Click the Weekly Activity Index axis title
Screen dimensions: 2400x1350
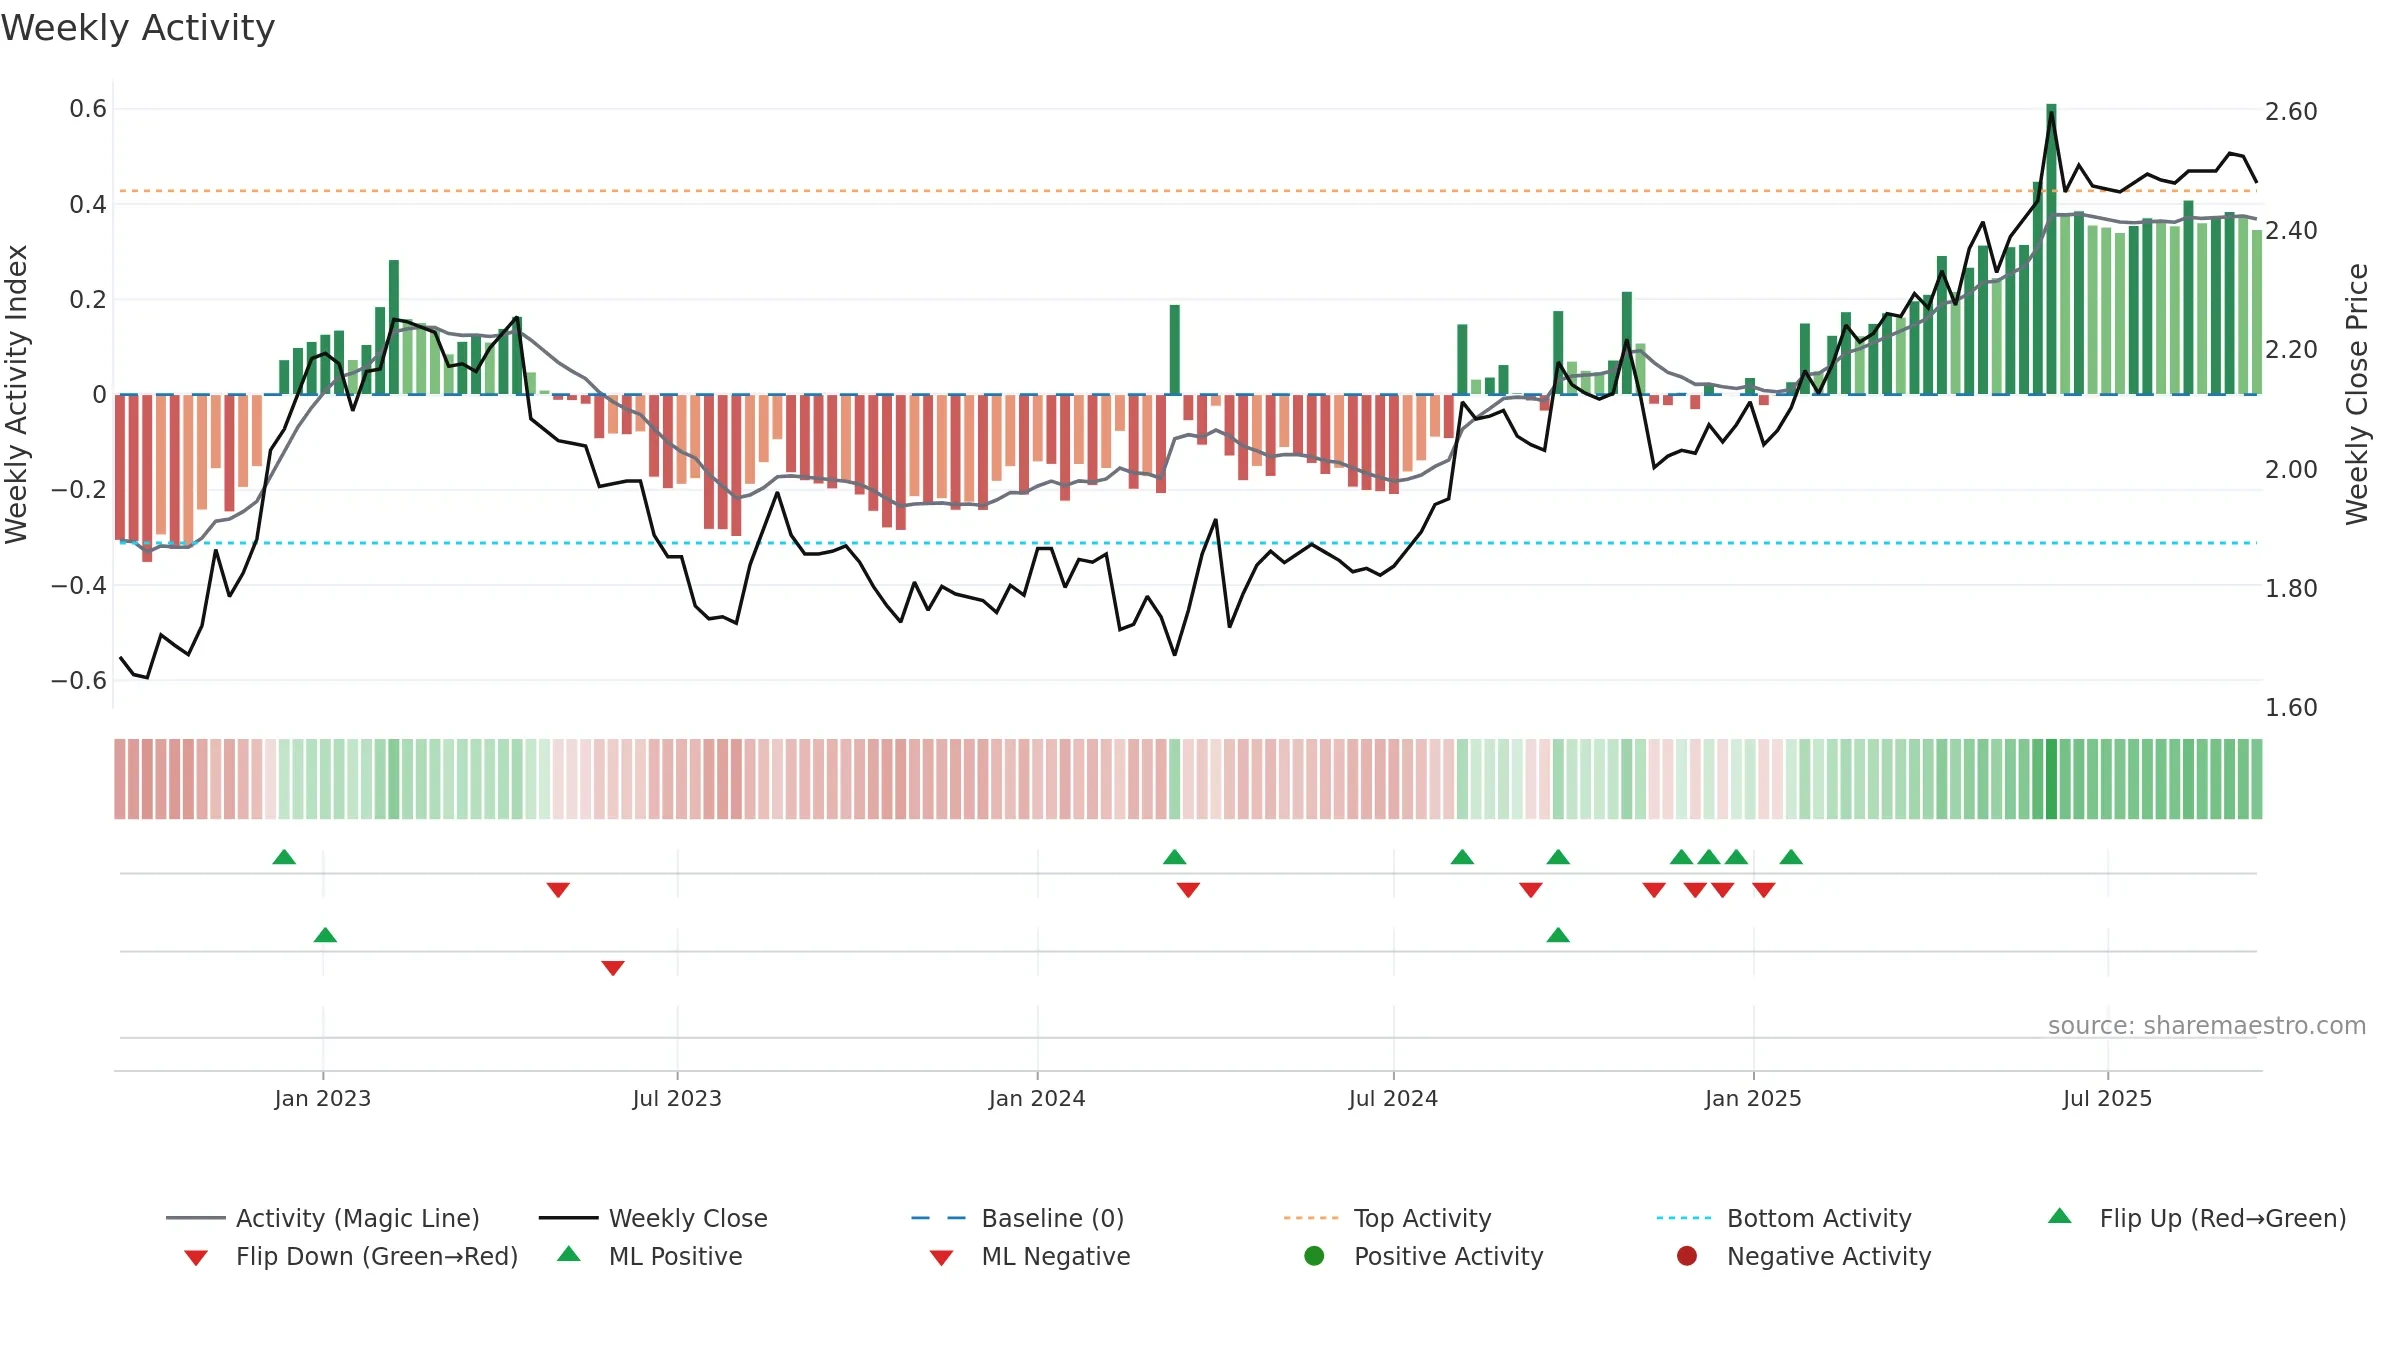click(17, 394)
